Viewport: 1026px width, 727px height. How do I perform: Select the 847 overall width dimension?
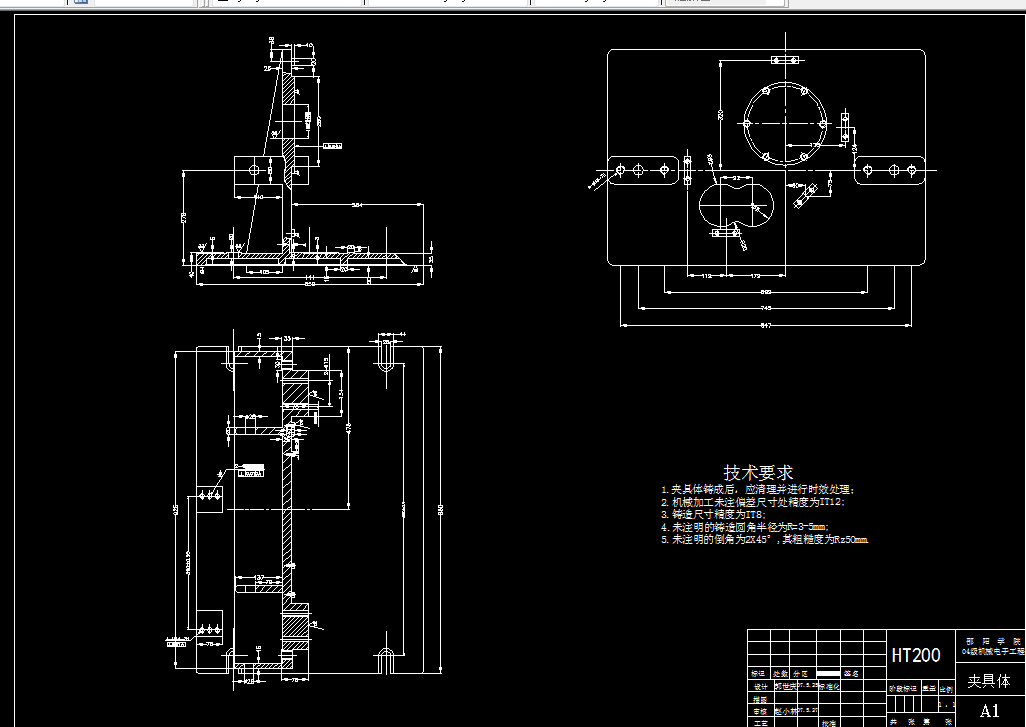point(765,325)
